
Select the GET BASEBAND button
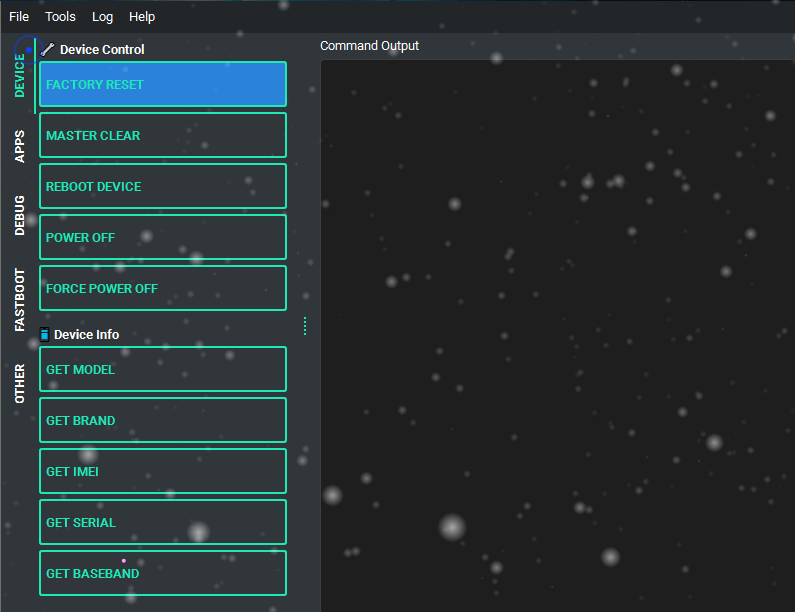point(163,573)
